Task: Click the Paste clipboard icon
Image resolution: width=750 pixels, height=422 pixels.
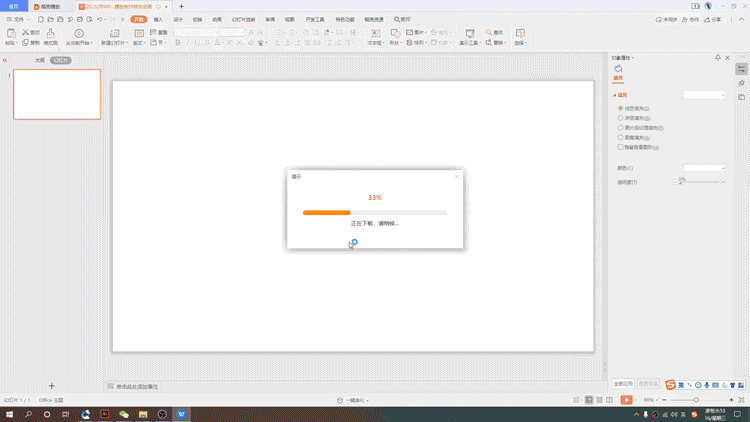Action: click(11, 33)
